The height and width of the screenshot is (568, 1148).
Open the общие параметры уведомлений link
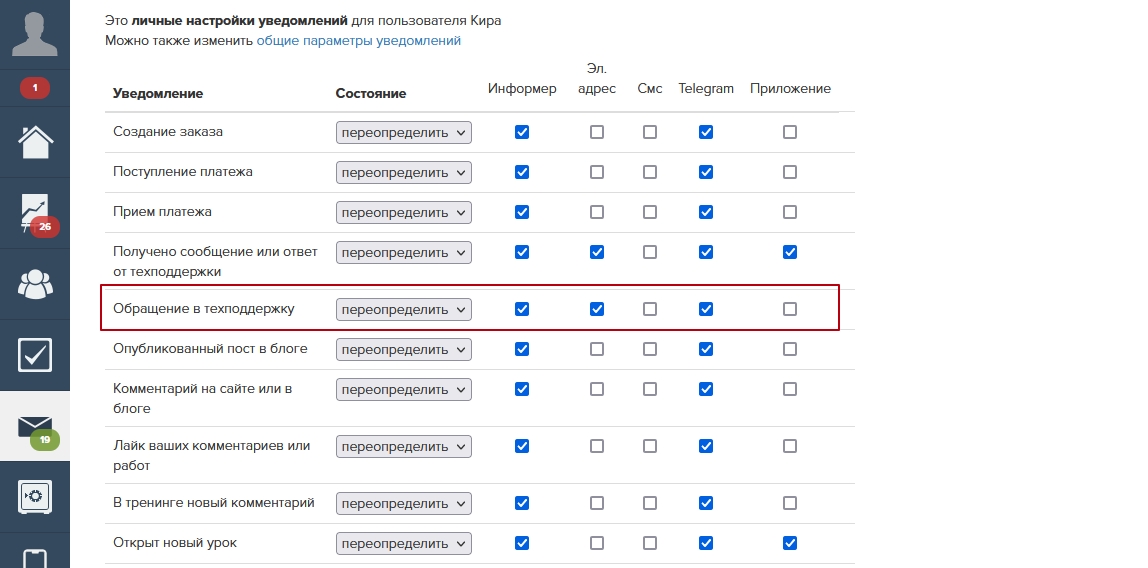click(359, 41)
